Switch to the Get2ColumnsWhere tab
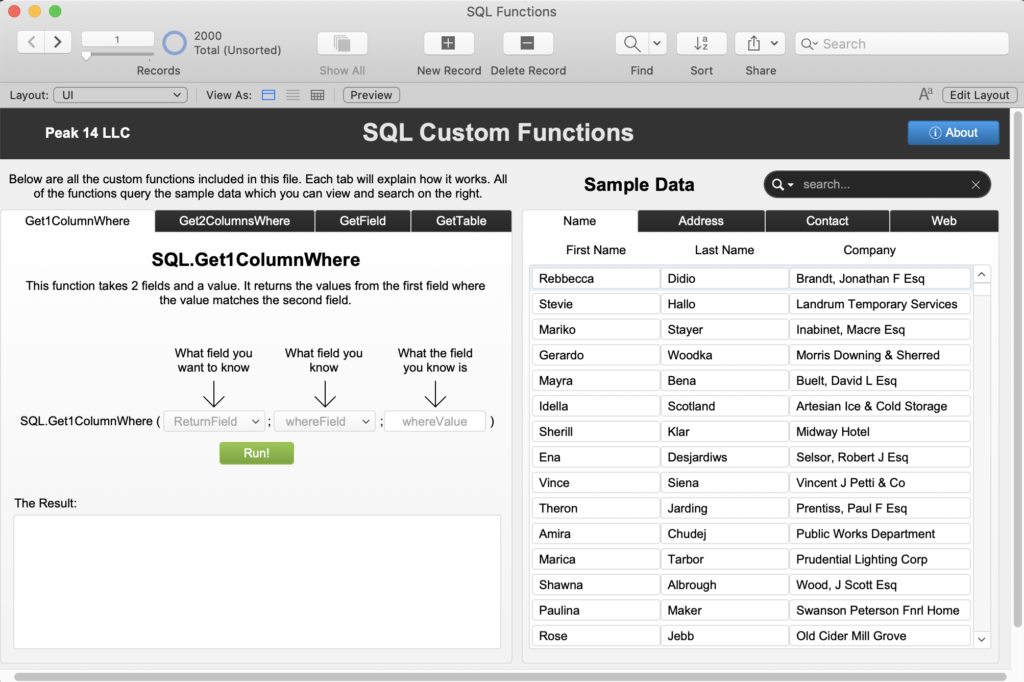 pyautogui.click(x=235, y=221)
